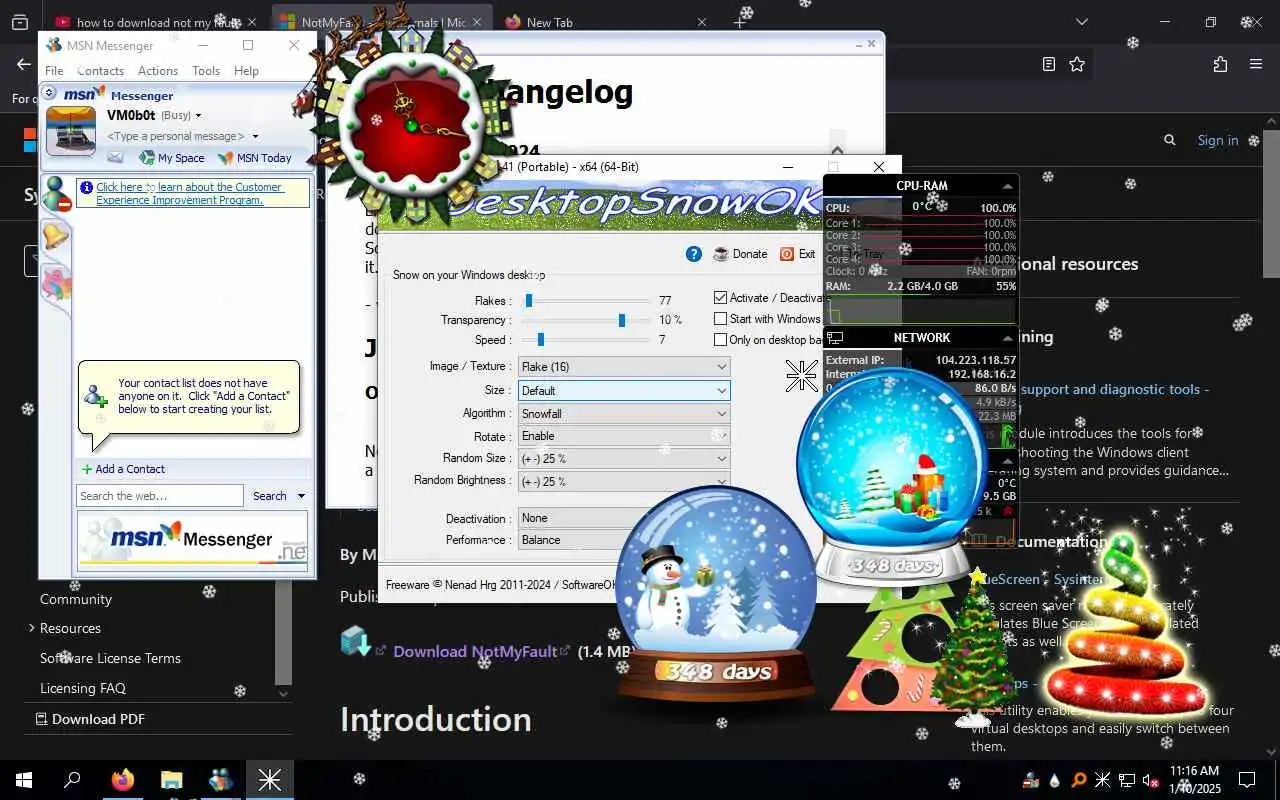Open the Help menu in MSN Messenger
The height and width of the screenshot is (800, 1280).
[x=246, y=71]
